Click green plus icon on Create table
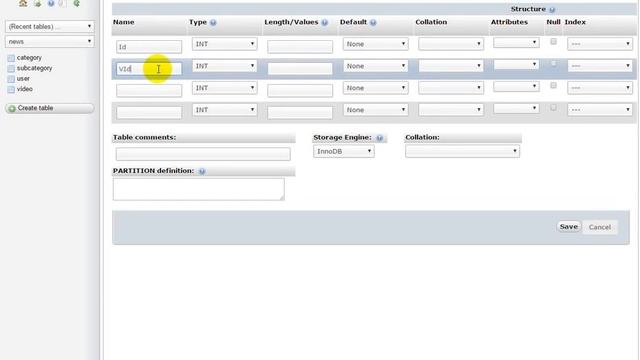This screenshot has width=640, height=360. pyautogui.click(x=12, y=109)
